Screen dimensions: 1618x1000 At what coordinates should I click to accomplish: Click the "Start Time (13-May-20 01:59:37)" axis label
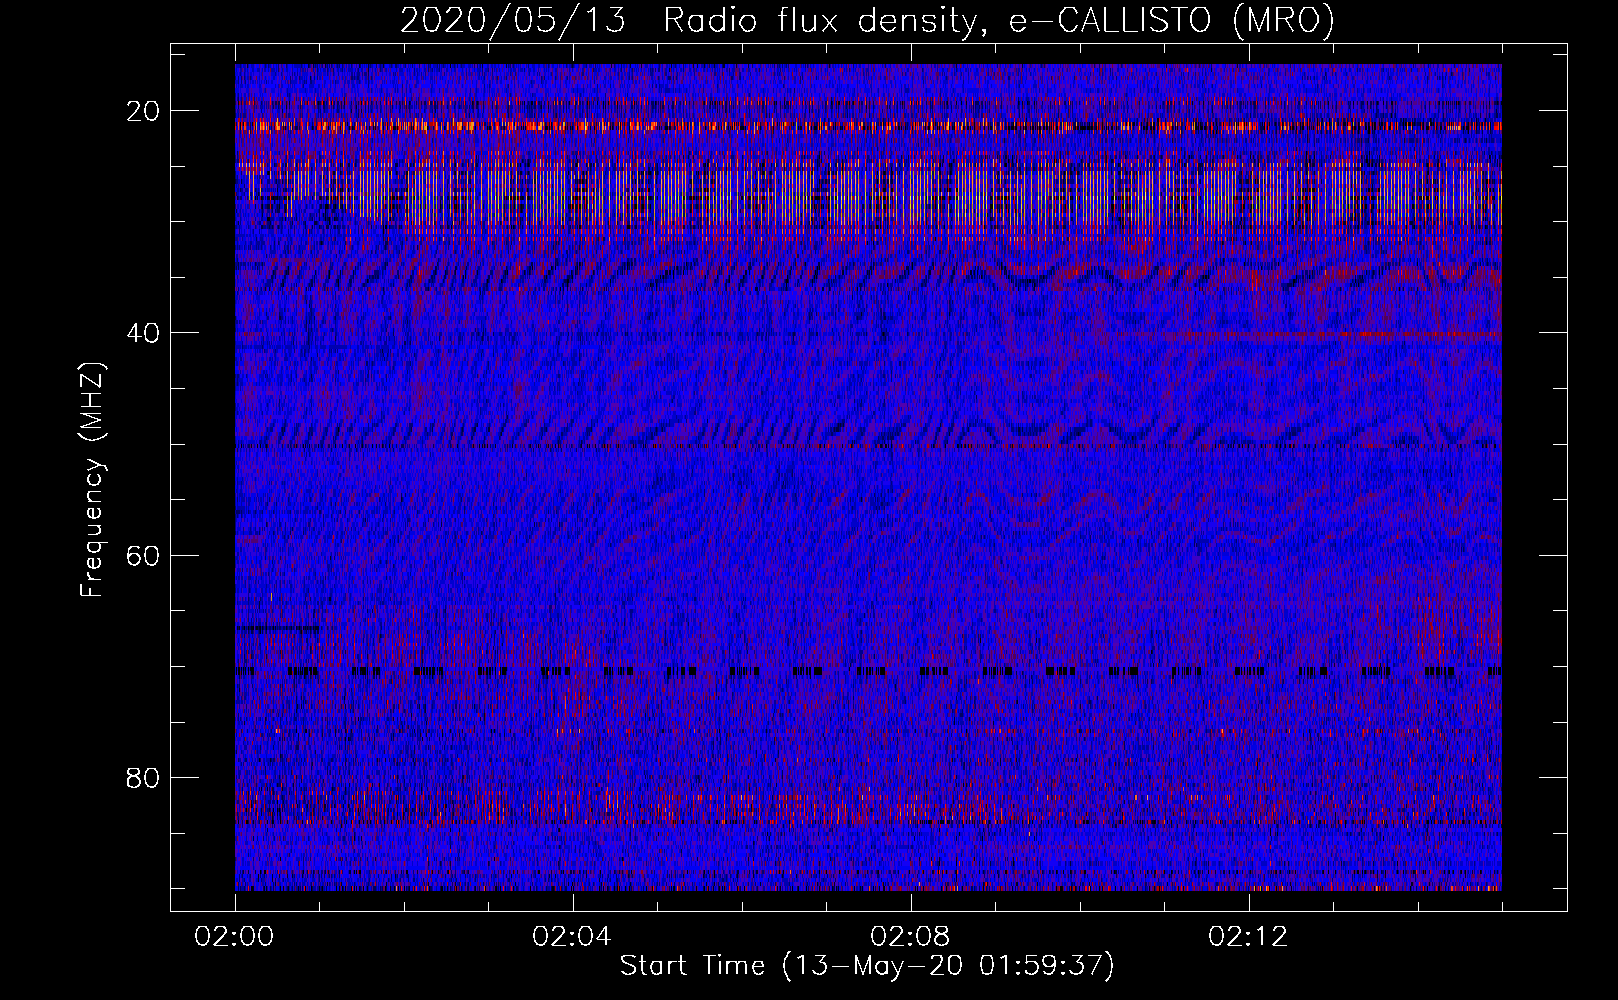pos(867,966)
